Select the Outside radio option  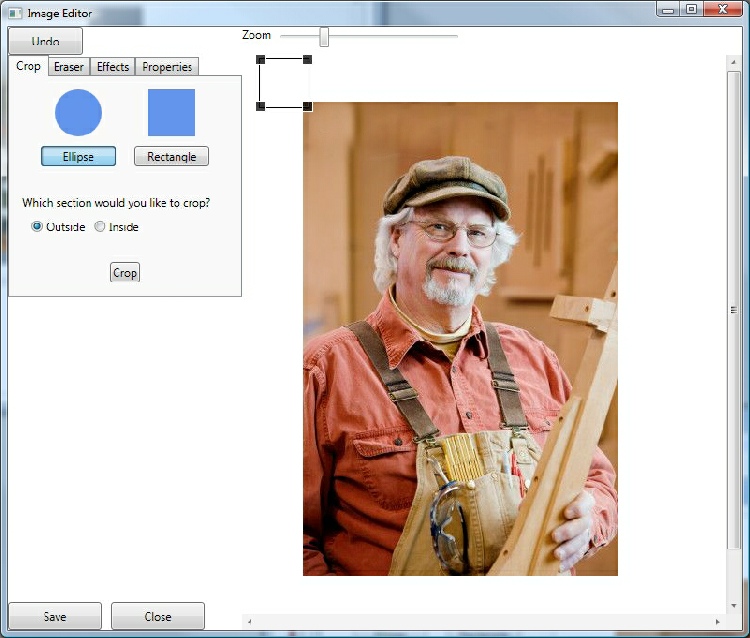pyautogui.click(x=37, y=226)
